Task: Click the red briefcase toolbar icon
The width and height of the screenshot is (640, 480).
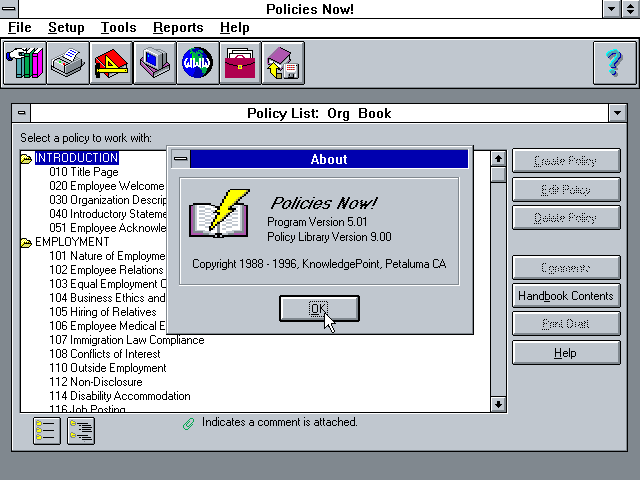Action: [240, 63]
